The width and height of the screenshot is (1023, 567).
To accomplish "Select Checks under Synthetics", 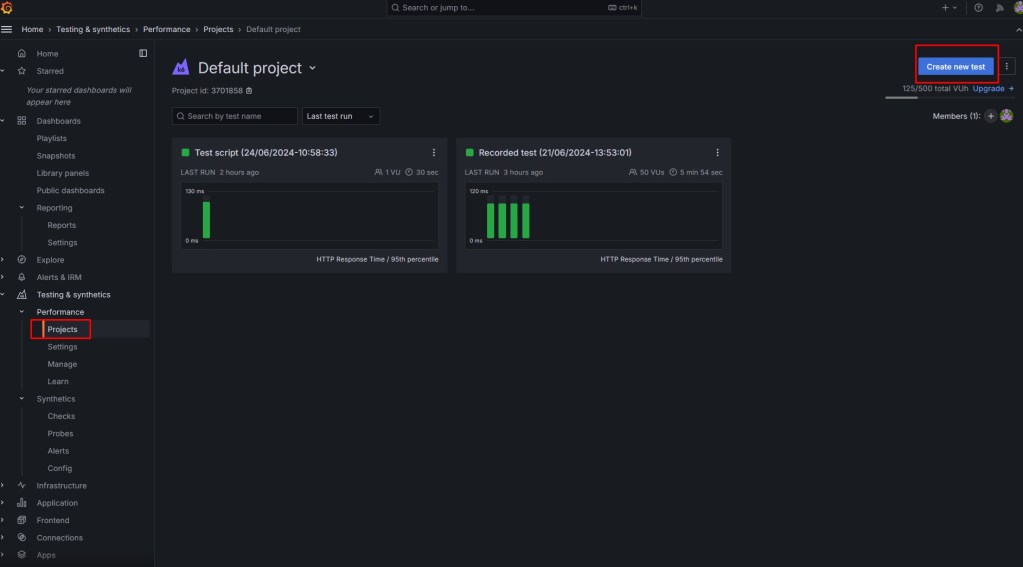I will pyautogui.click(x=61, y=416).
